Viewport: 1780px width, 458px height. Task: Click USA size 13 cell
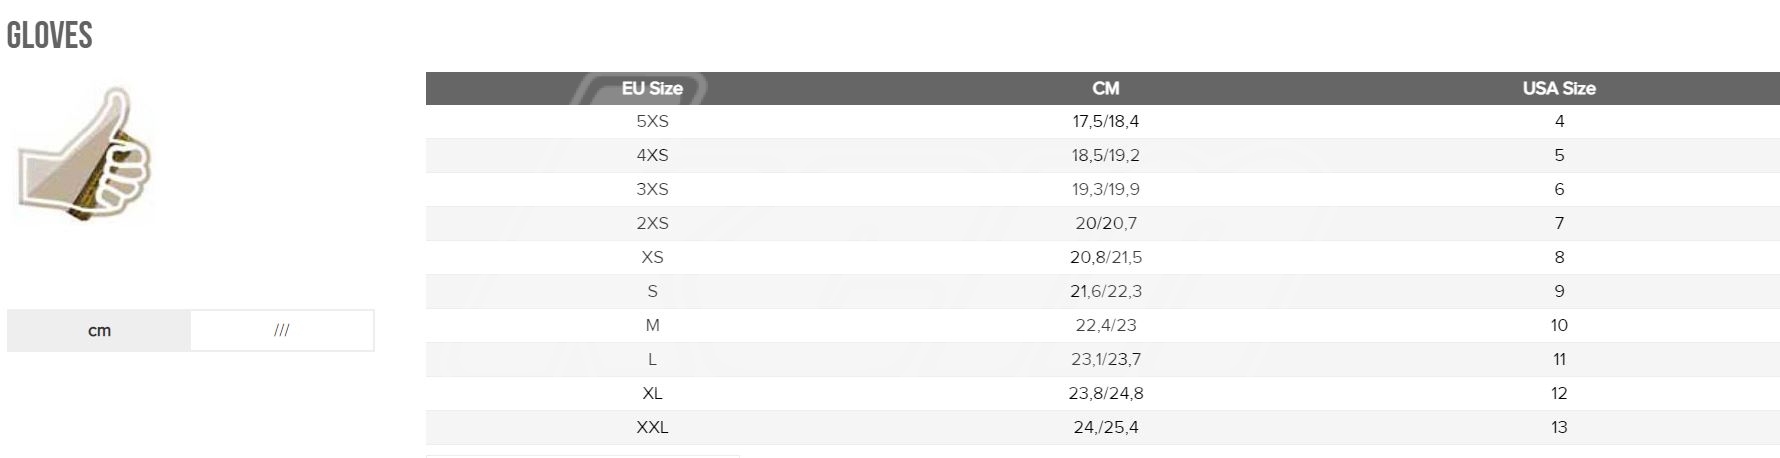(x=1558, y=427)
